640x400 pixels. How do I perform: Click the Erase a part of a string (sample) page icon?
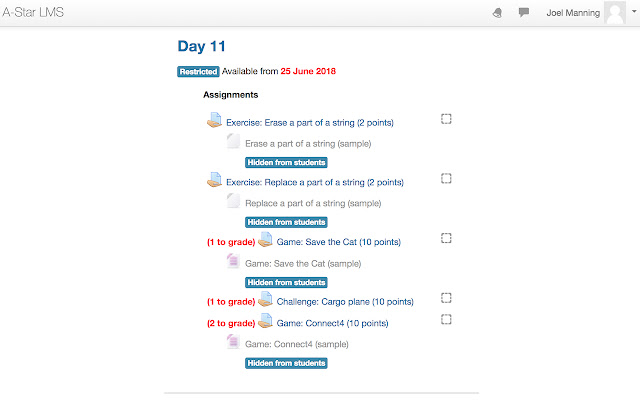point(233,142)
